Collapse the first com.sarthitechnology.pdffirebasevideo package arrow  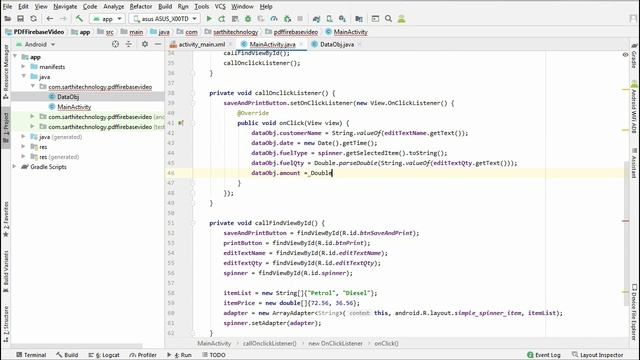coord(33,87)
